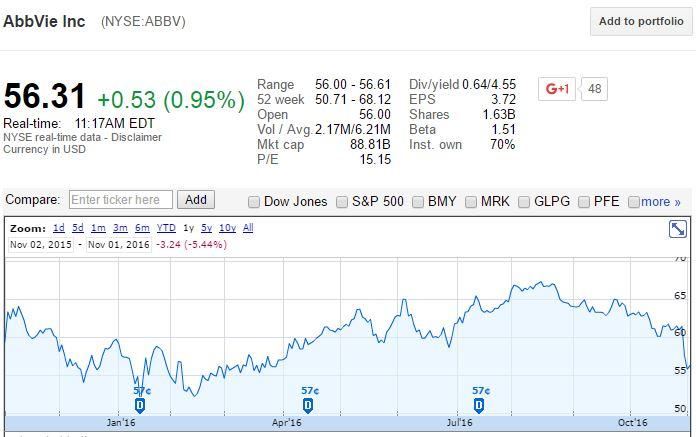This screenshot has height=437, width=696.
Task: Switch chart zoom to YTD
Action: (166, 228)
